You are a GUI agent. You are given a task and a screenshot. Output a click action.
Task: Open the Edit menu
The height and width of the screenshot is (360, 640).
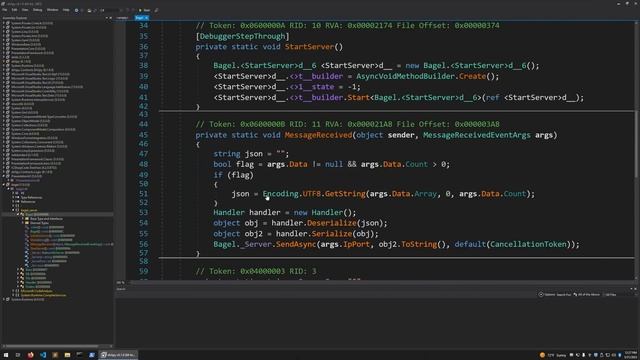point(14,10)
